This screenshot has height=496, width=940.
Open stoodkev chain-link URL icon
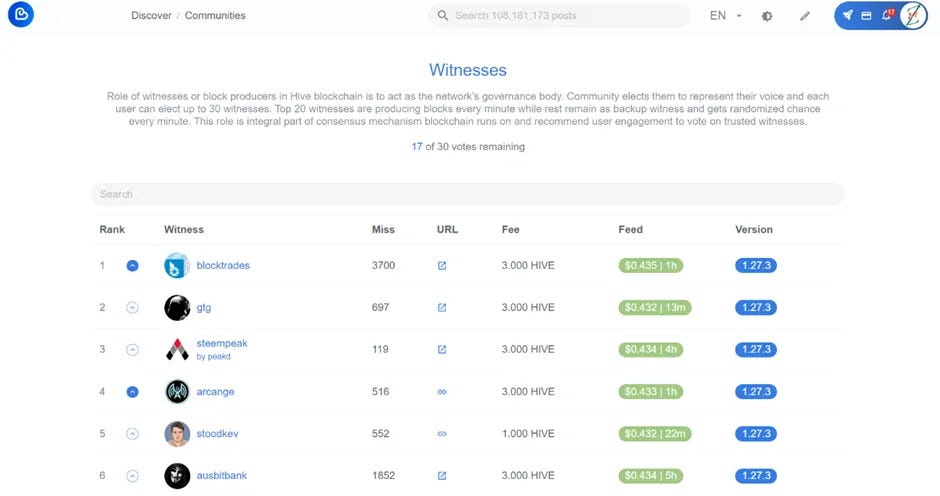442,434
